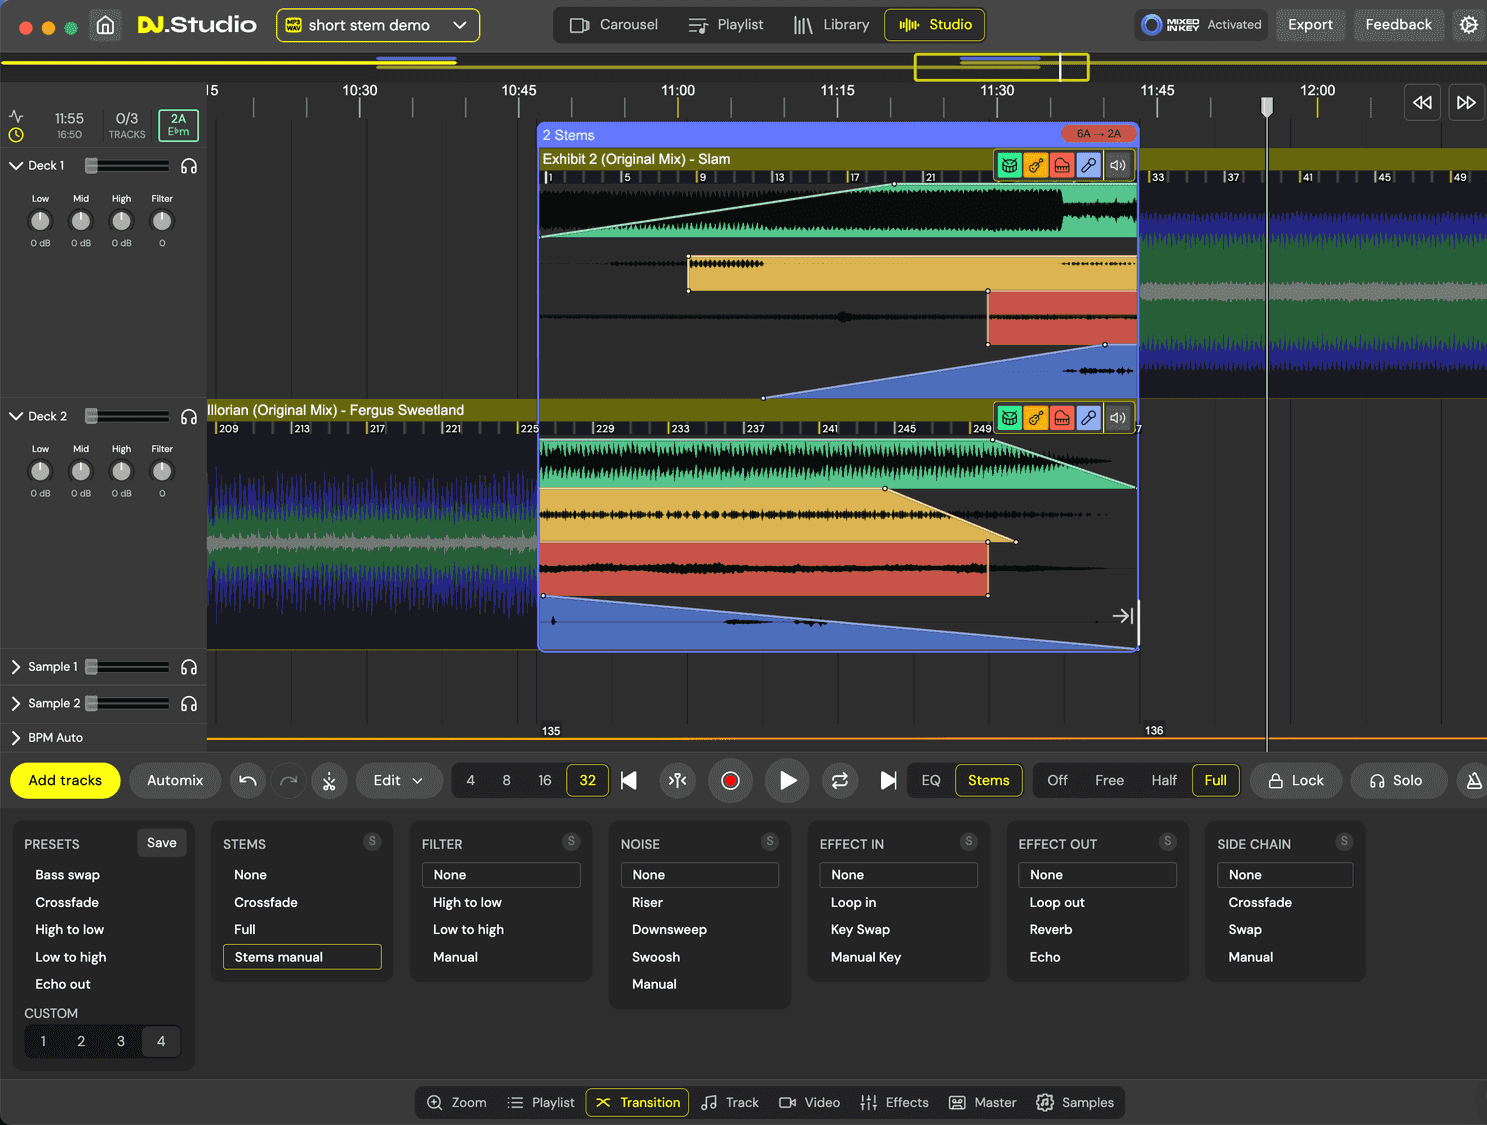This screenshot has width=1487, height=1125.
Task: Open the Effects panel from the bottom bar
Action: 893,1102
